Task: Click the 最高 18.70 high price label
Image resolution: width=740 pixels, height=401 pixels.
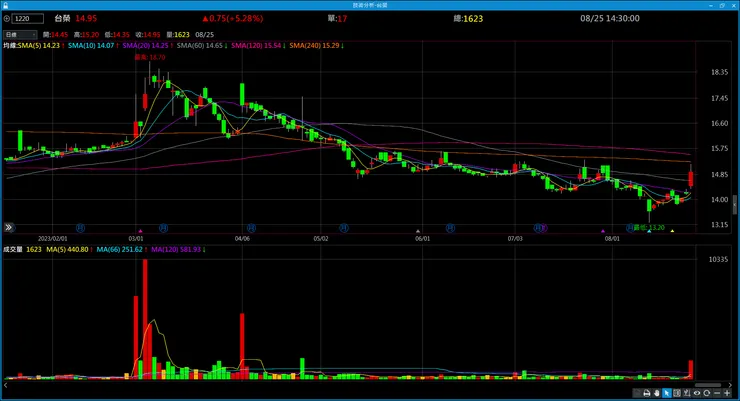Action: (x=150, y=57)
